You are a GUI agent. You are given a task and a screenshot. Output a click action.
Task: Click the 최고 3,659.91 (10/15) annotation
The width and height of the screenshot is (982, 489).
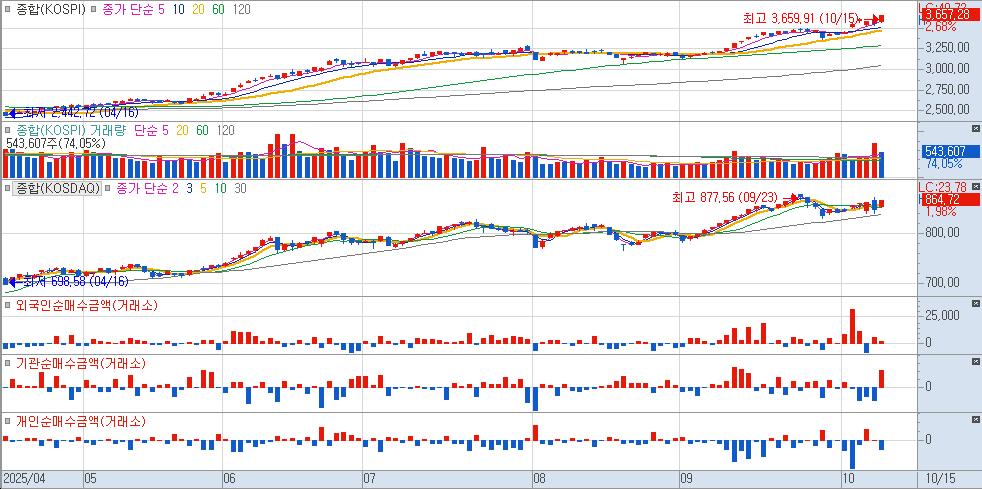click(800, 19)
